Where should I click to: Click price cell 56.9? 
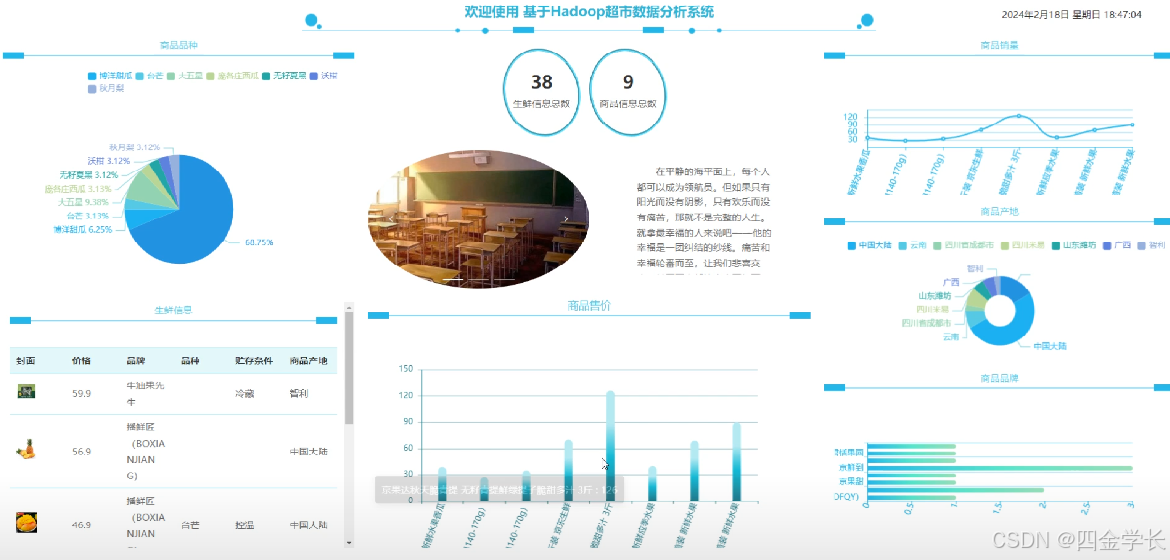(81, 452)
